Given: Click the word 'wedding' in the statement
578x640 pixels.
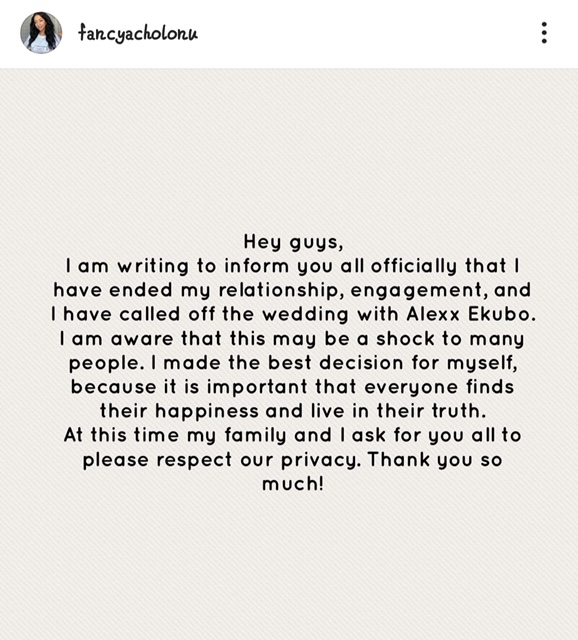Looking at the screenshot, I should (x=305, y=314).
